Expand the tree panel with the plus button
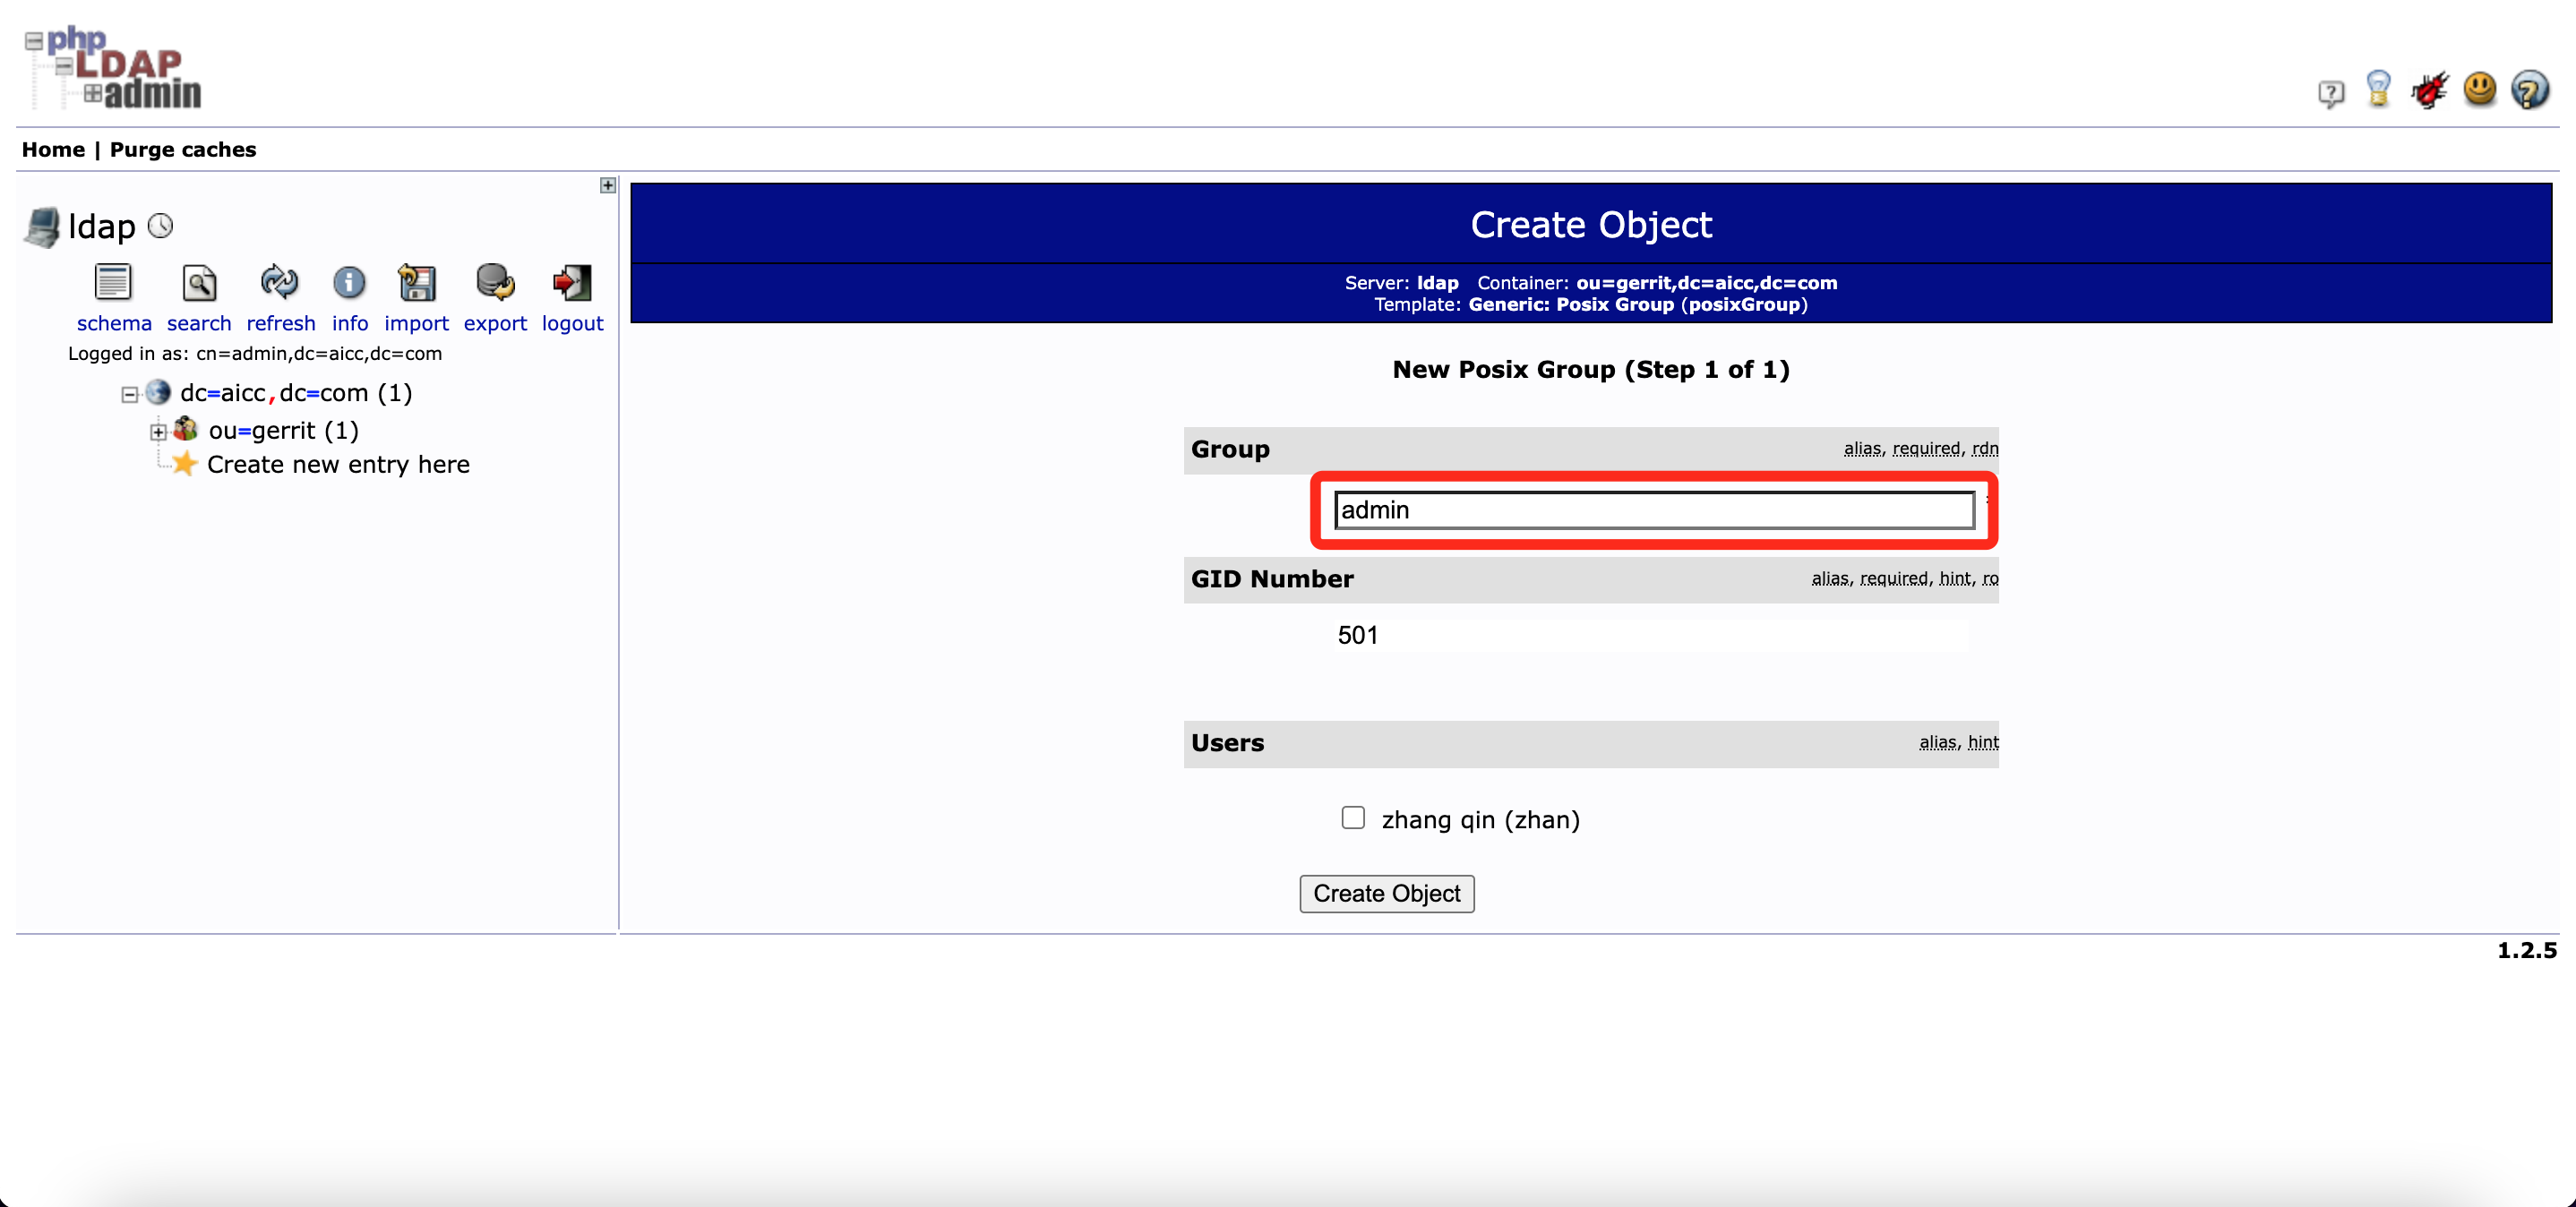The height and width of the screenshot is (1207, 2576). coord(607,185)
